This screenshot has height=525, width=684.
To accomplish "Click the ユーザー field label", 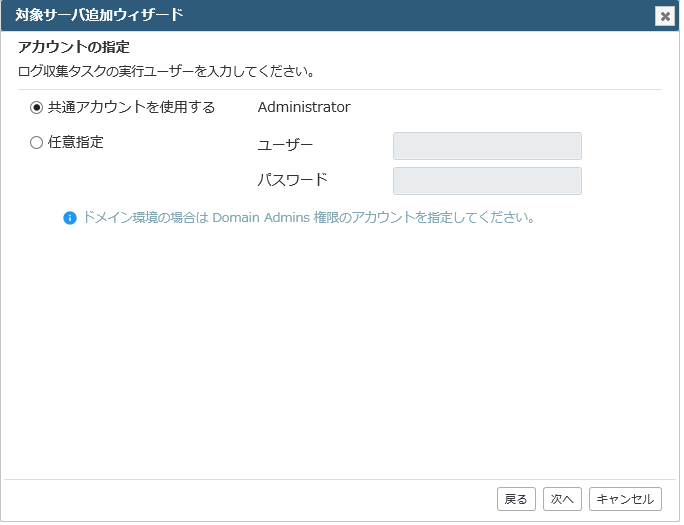I will click(287, 145).
